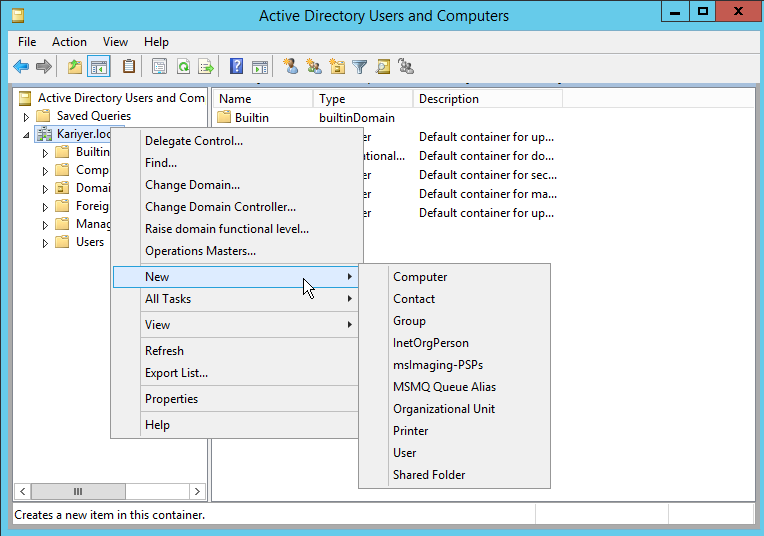This screenshot has width=764, height=536.
Task: Create a new Organizational Unit
Action: pyautogui.click(x=455, y=409)
